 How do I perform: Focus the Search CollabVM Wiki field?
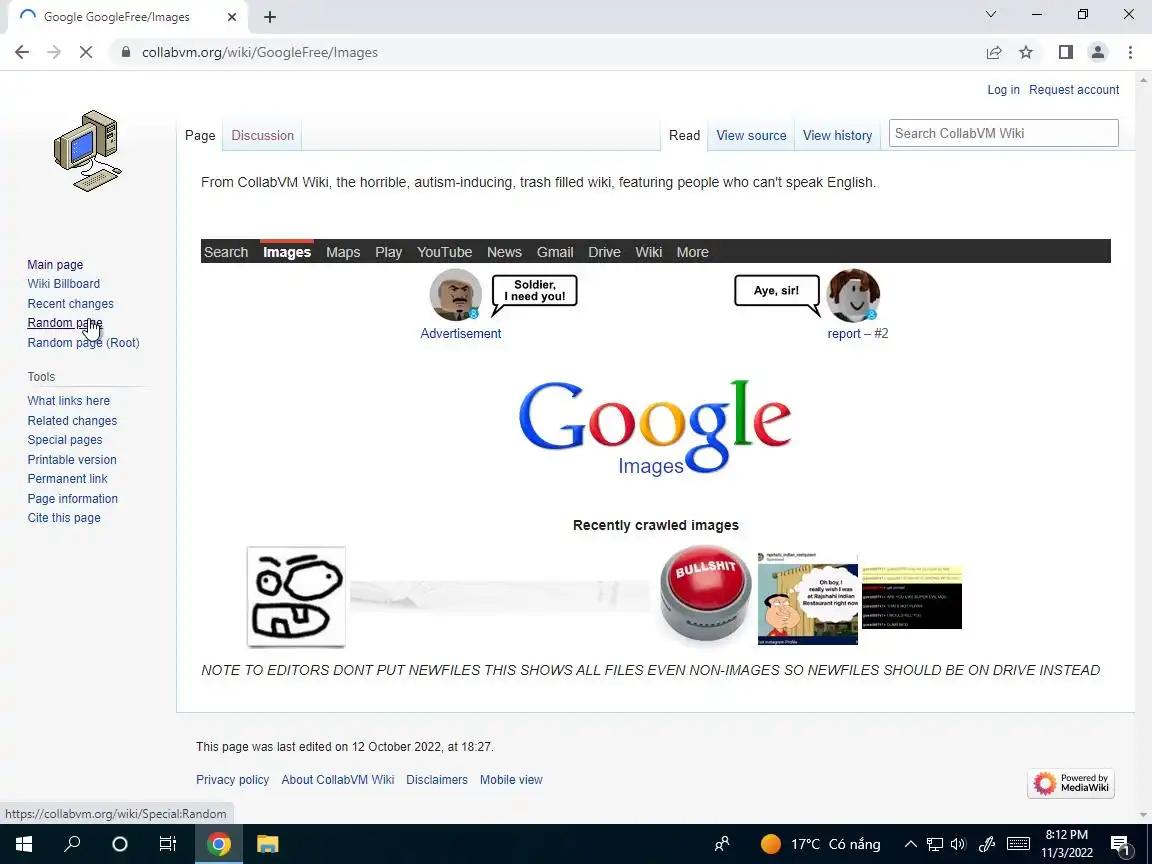pos(1004,133)
